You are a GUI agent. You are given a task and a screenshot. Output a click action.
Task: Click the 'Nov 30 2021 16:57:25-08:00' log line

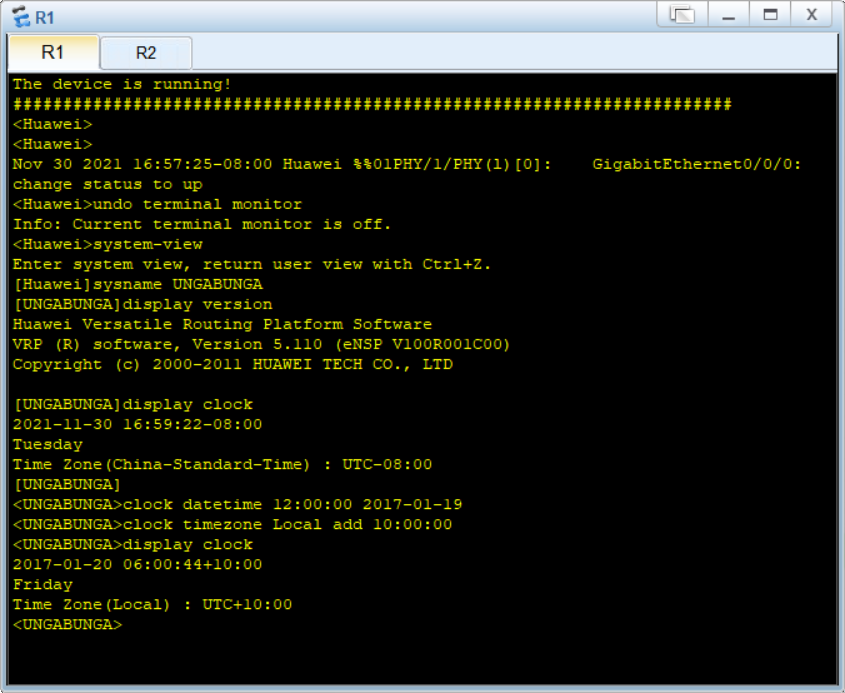[x=407, y=164]
